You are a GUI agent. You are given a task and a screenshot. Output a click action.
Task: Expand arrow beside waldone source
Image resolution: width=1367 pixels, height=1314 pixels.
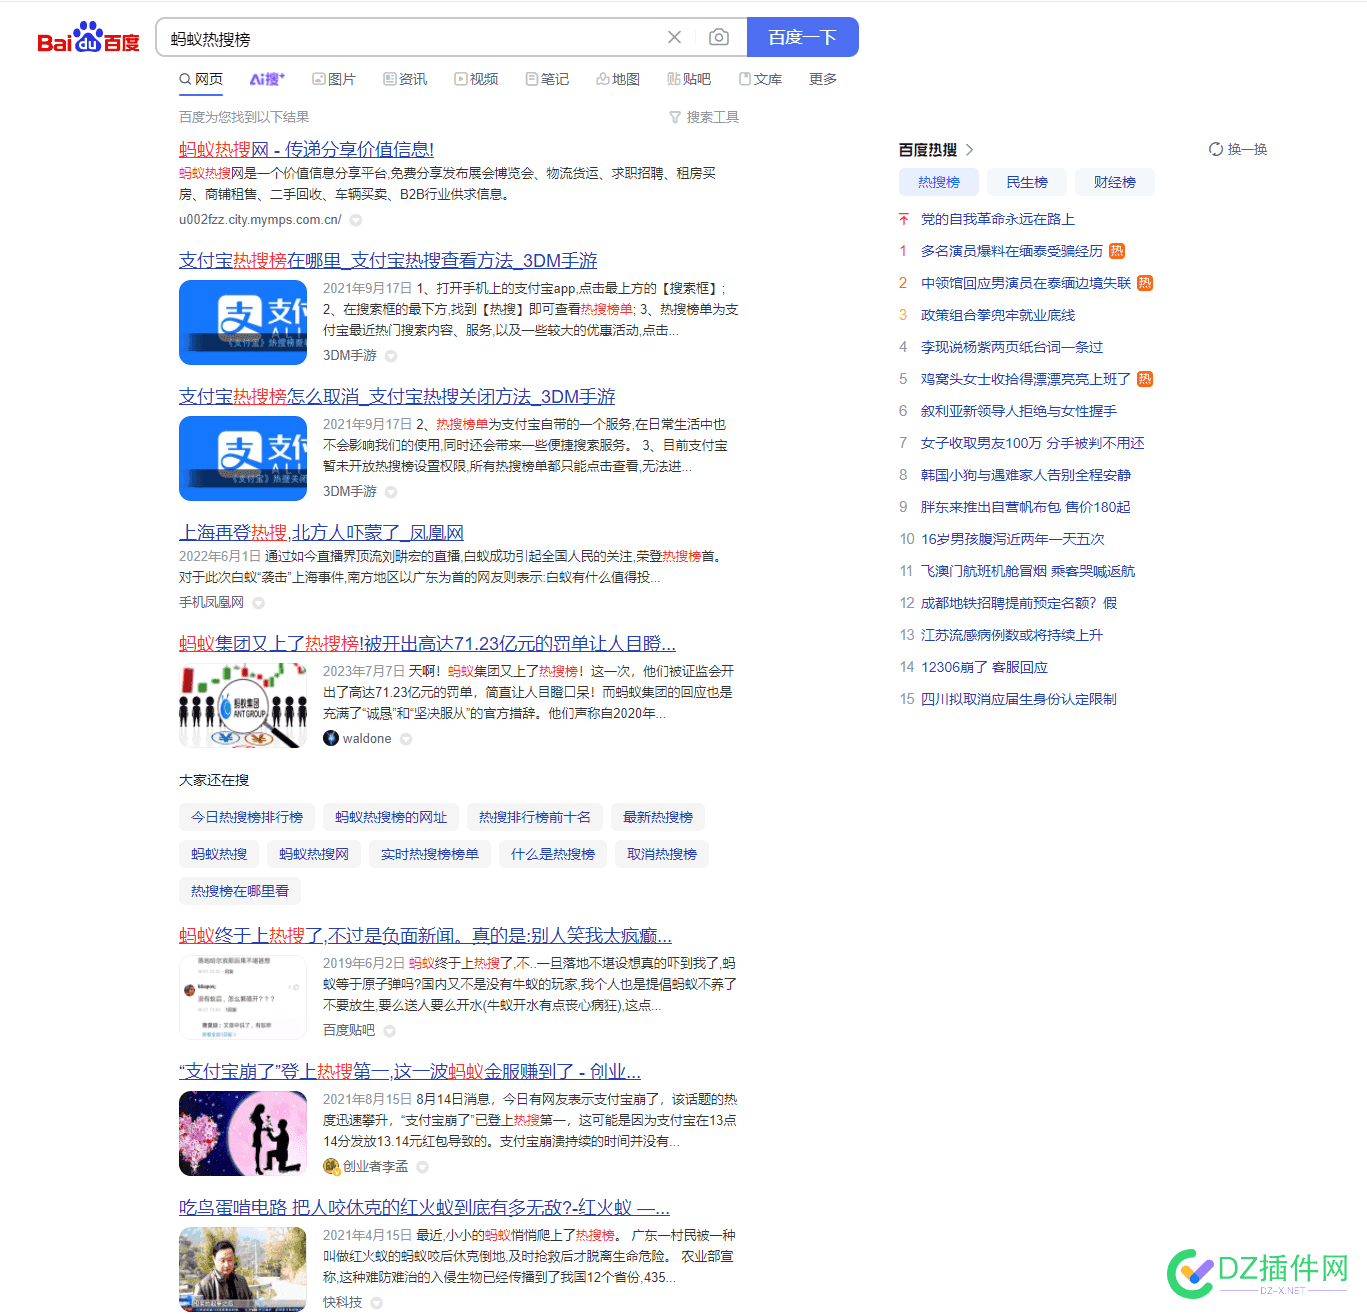point(406,739)
